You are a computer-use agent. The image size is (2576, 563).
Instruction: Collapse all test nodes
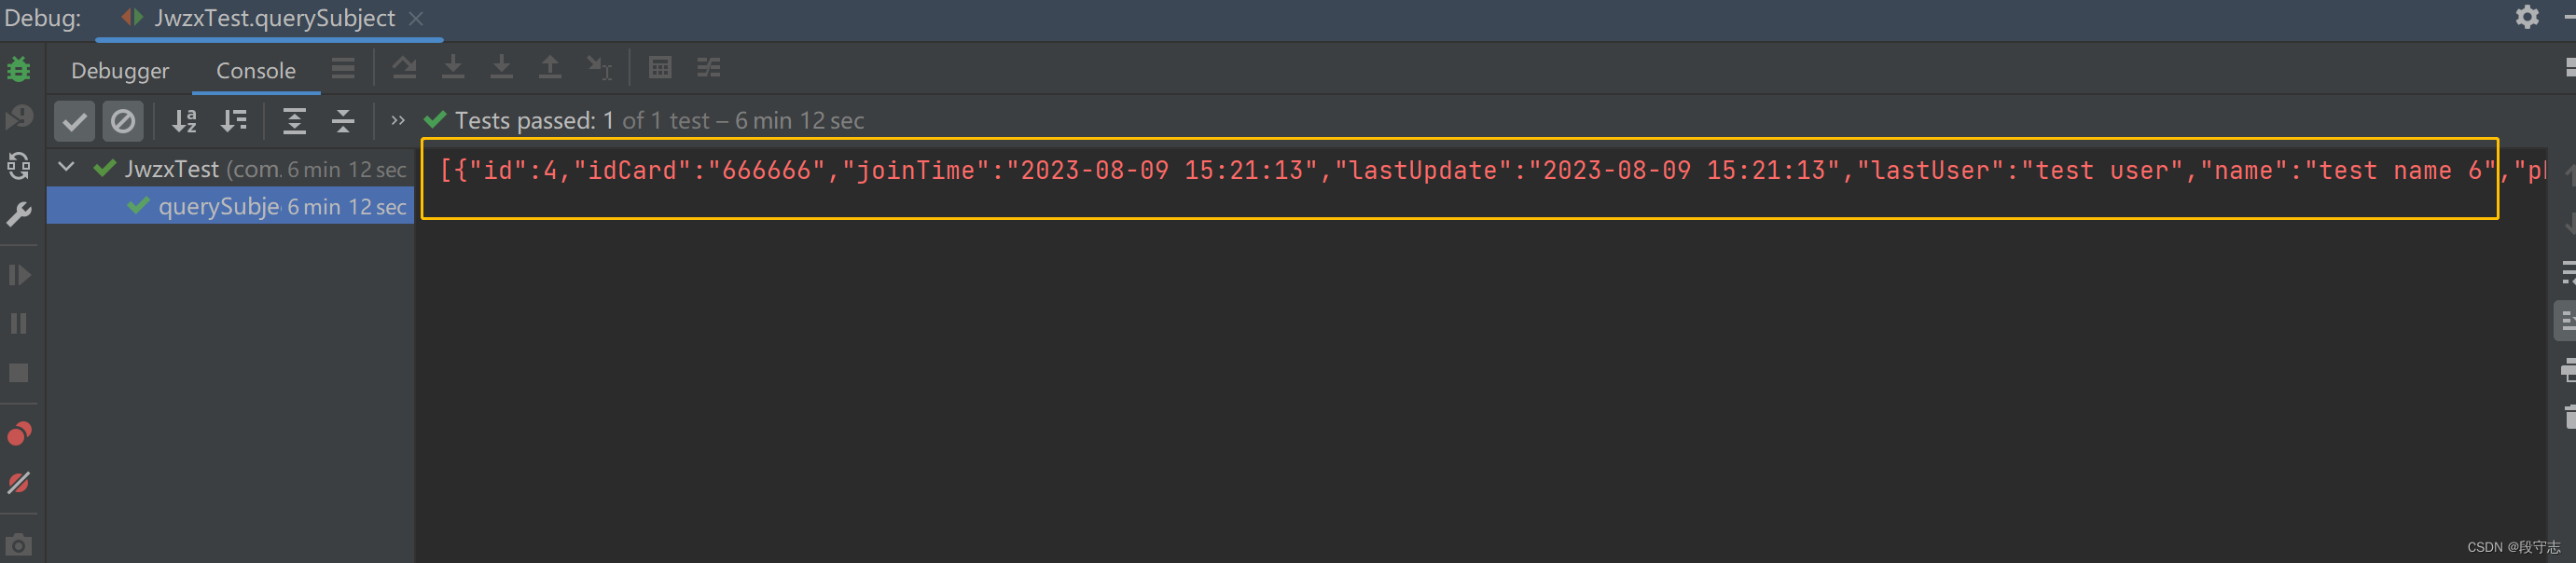pyautogui.click(x=342, y=120)
